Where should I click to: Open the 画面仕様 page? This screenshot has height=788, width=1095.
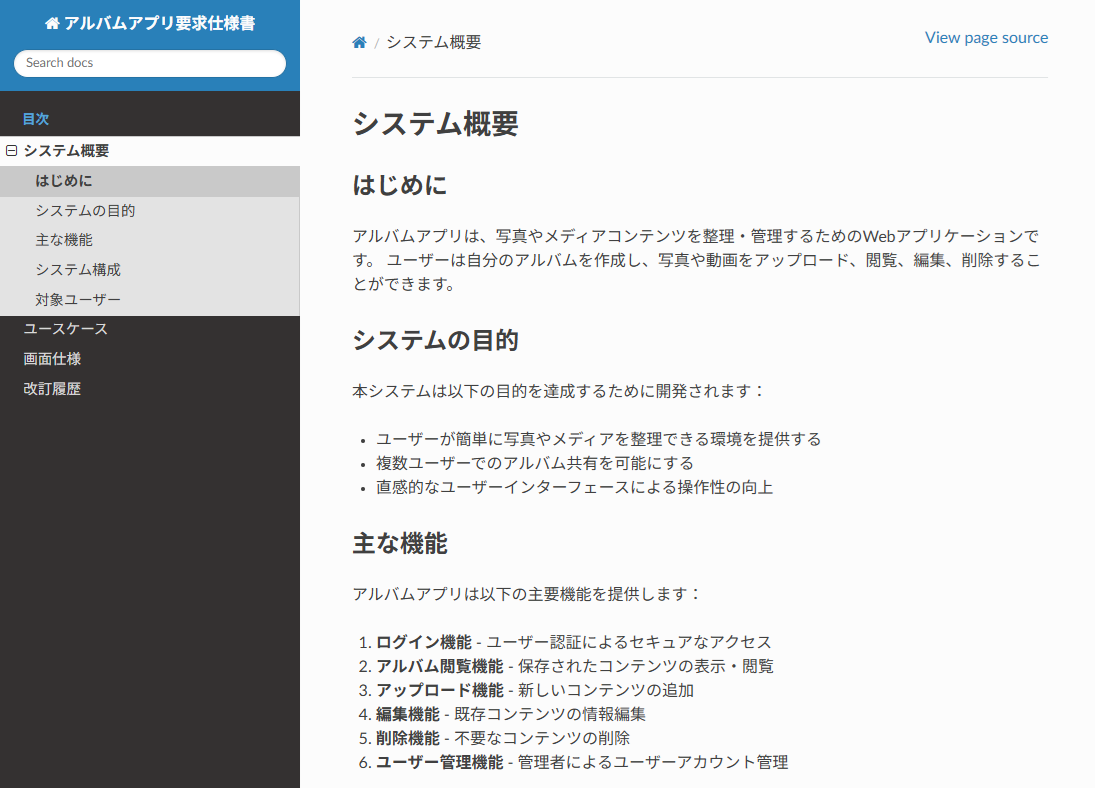click(52, 359)
